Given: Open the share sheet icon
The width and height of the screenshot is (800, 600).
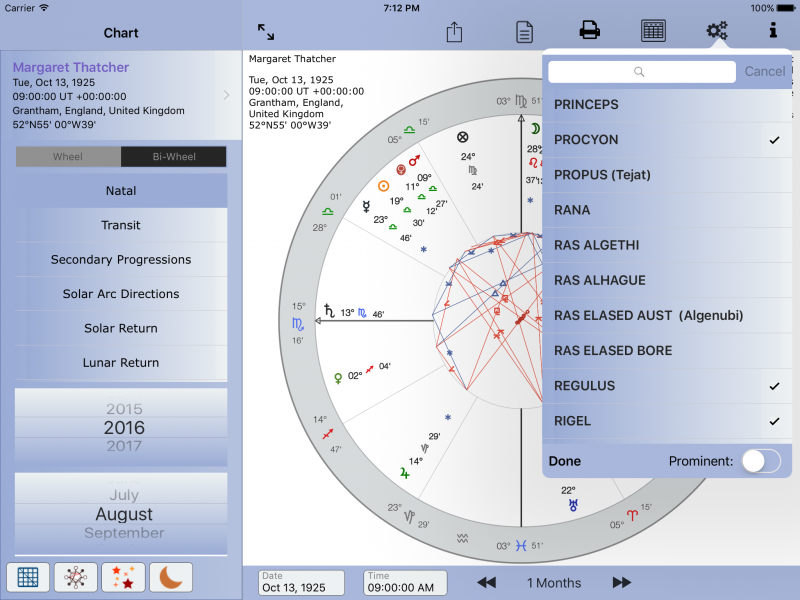Looking at the screenshot, I should tap(454, 32).
